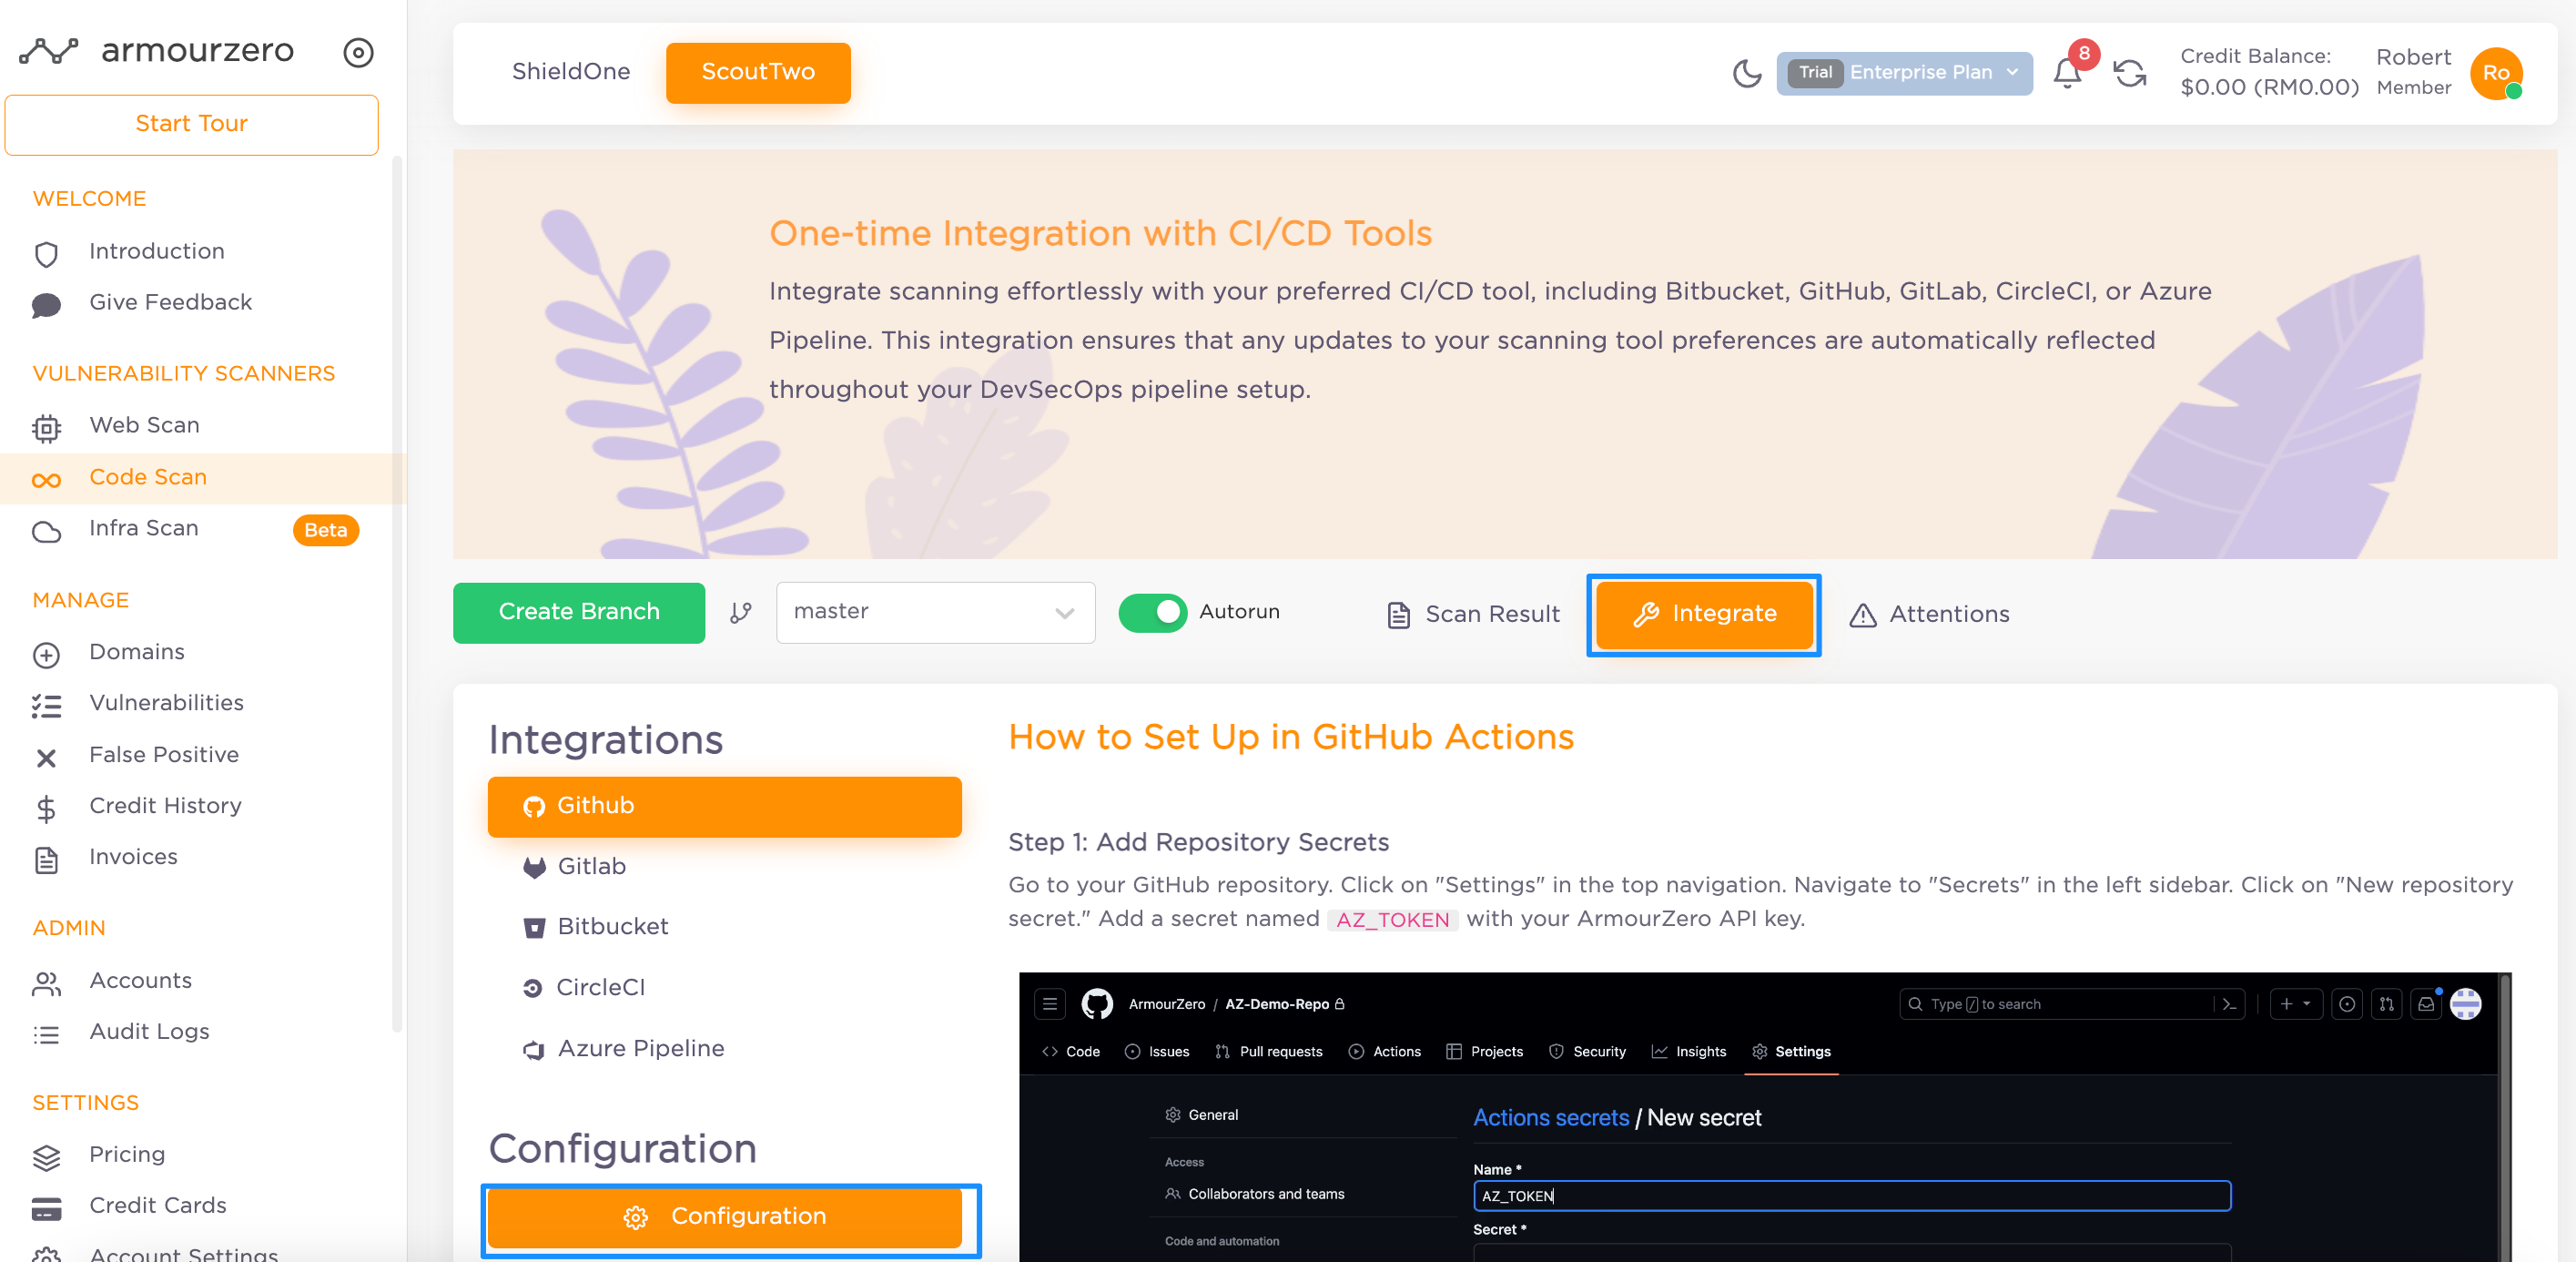
Task: Open the Configuration button
Action: pyautogui.click(x=724, y=1217)
